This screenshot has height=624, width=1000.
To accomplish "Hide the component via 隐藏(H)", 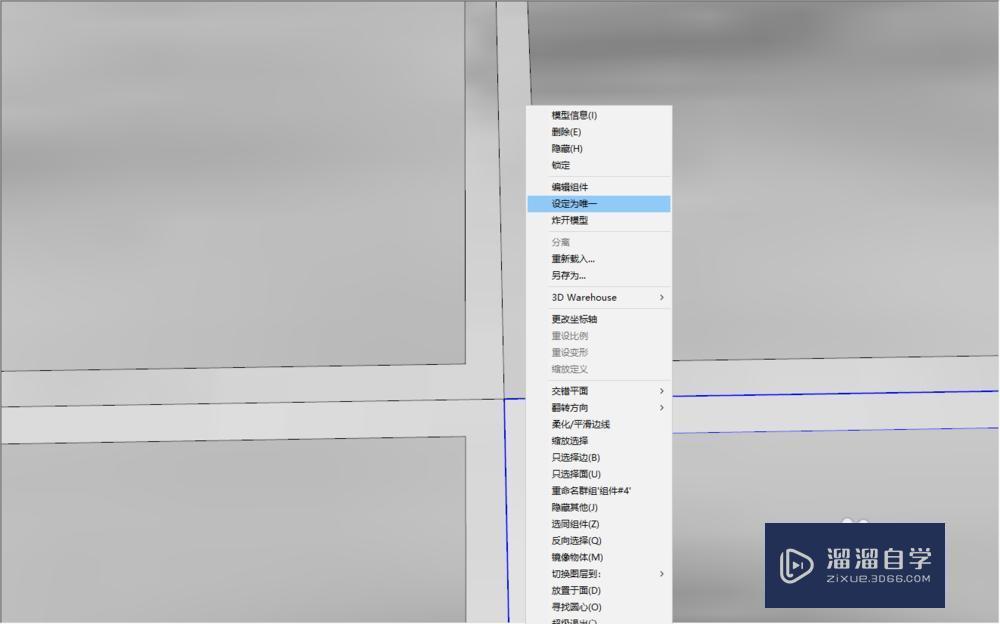I will pyautogui.click(x=563, y=148).
